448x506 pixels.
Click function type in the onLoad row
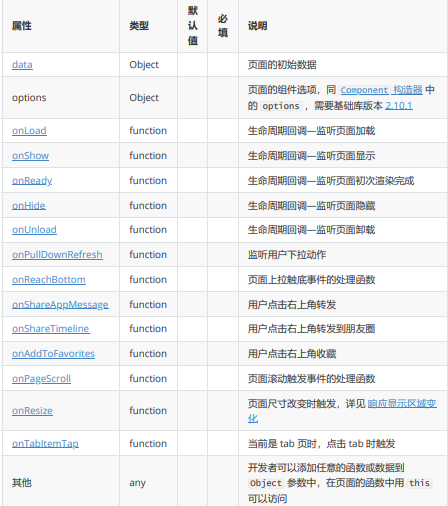click(x=148, y=130)
